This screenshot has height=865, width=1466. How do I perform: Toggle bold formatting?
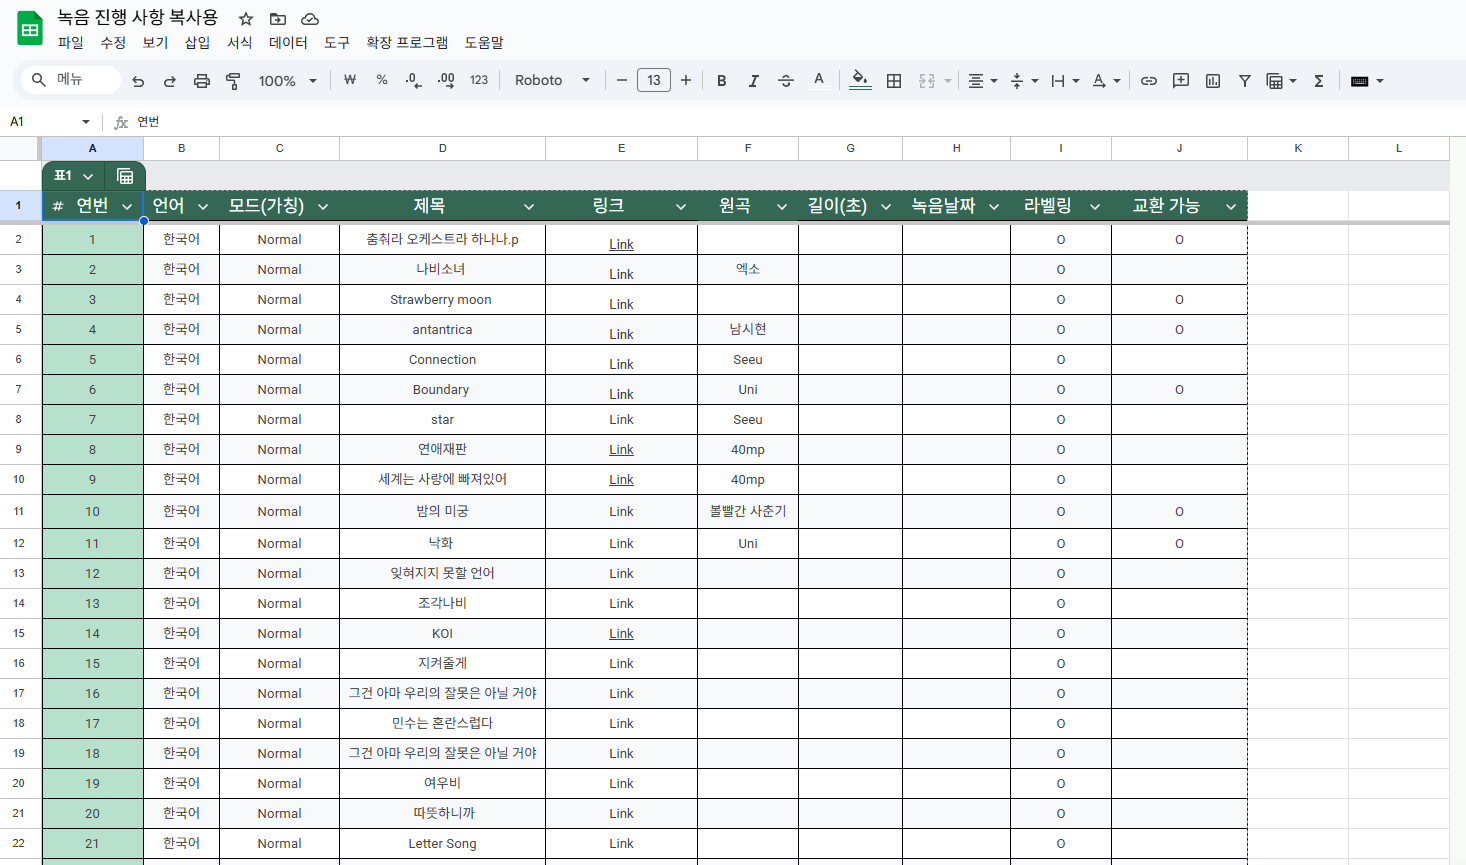coord(721,81)
